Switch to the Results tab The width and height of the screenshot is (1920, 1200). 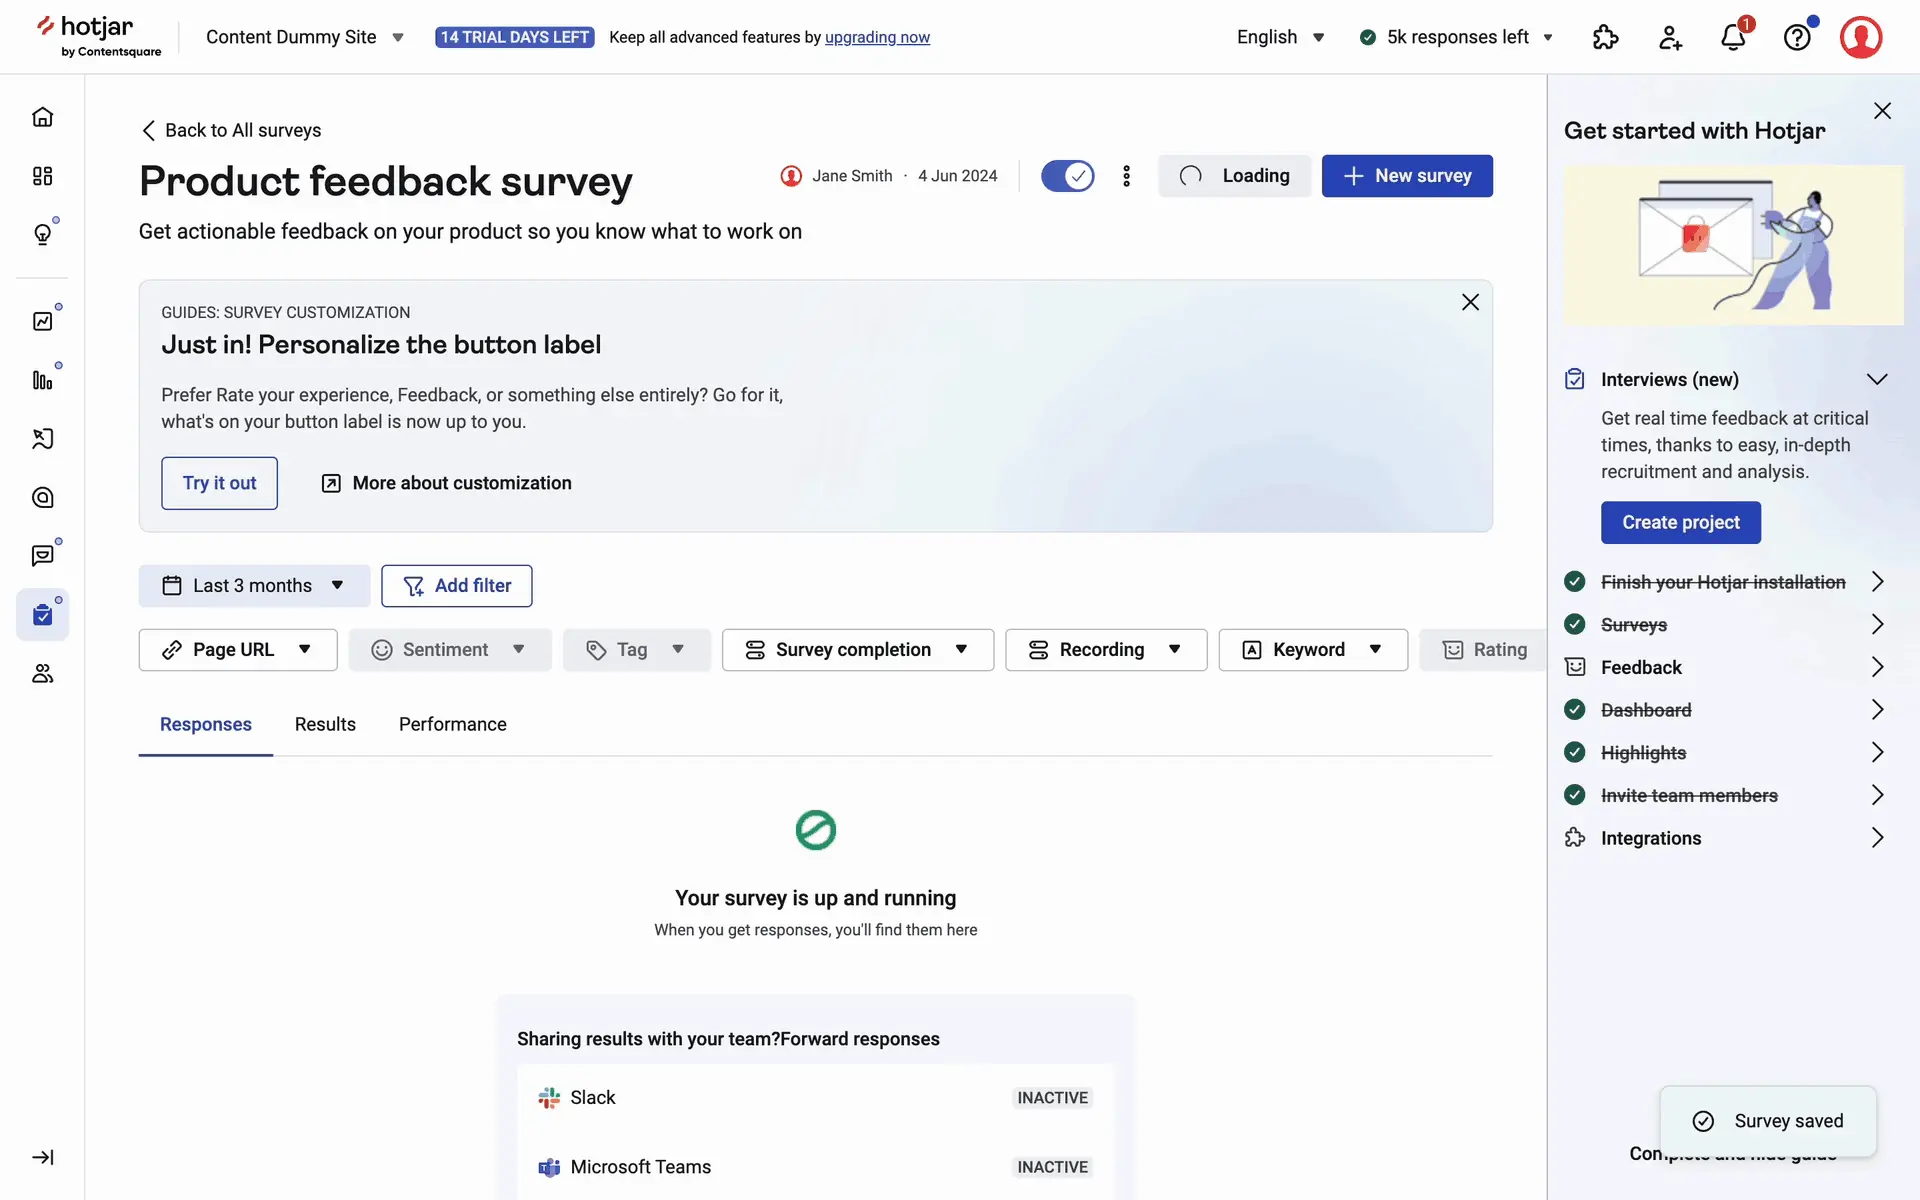pos(325,724)
